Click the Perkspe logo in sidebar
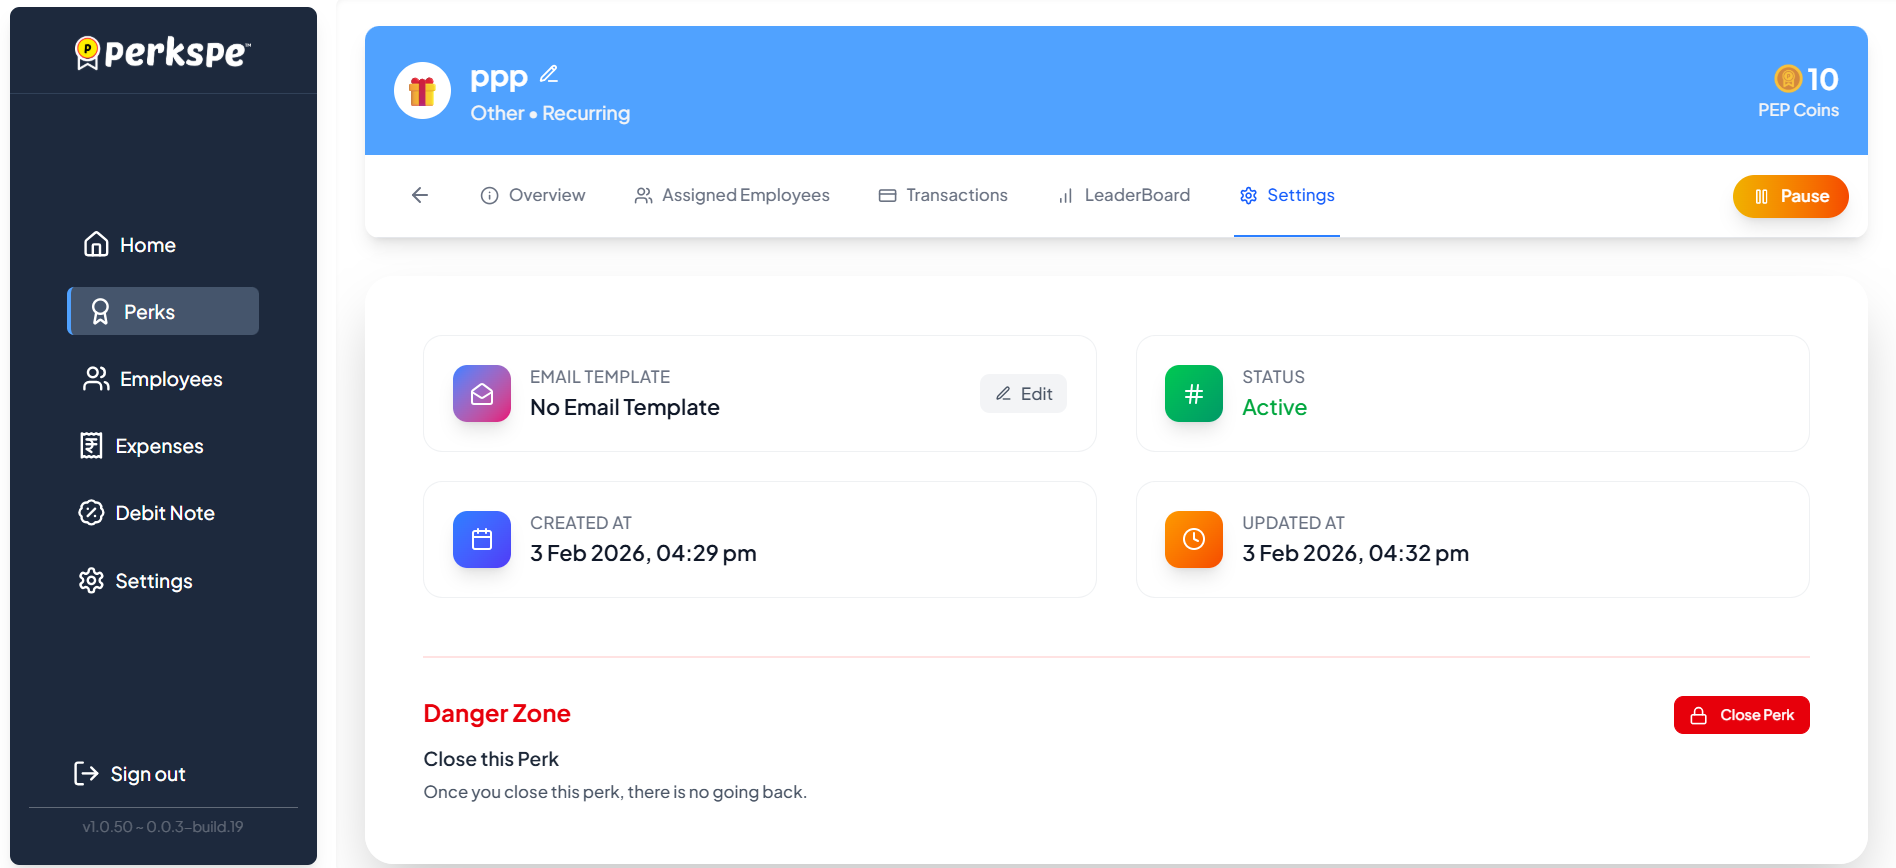The height and width of the screenshot is (868, 1896). (x=163, y=52)
